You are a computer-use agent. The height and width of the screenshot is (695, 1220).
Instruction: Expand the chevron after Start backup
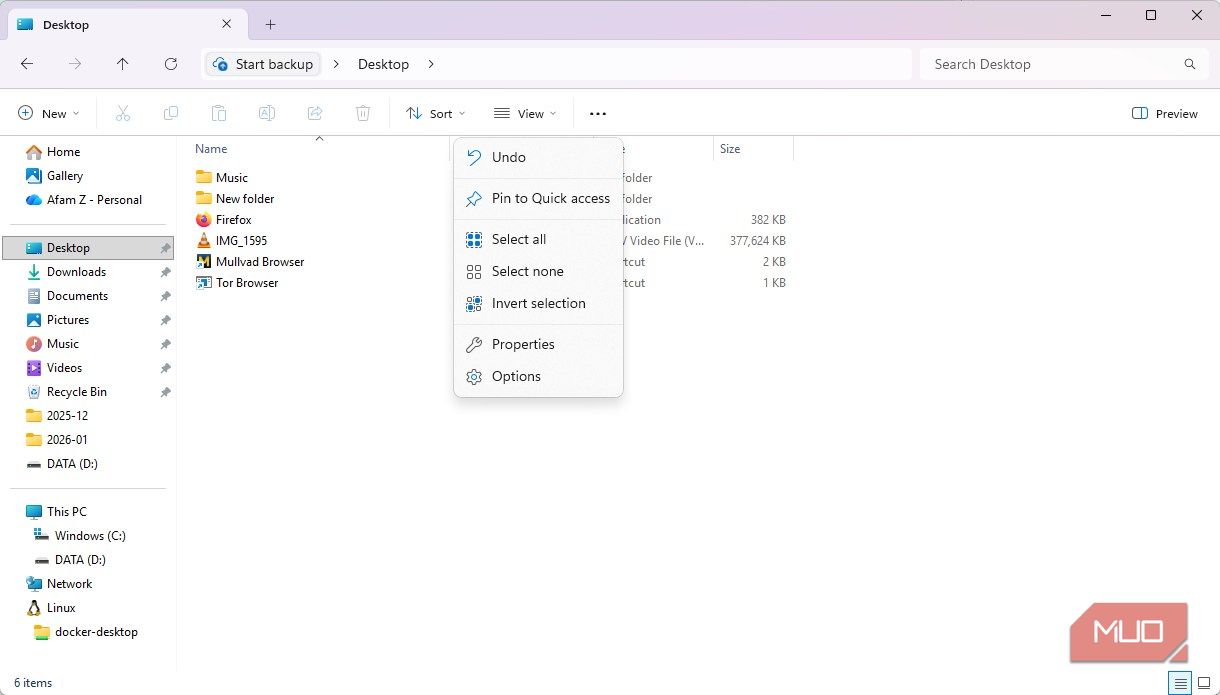(336, 64)
